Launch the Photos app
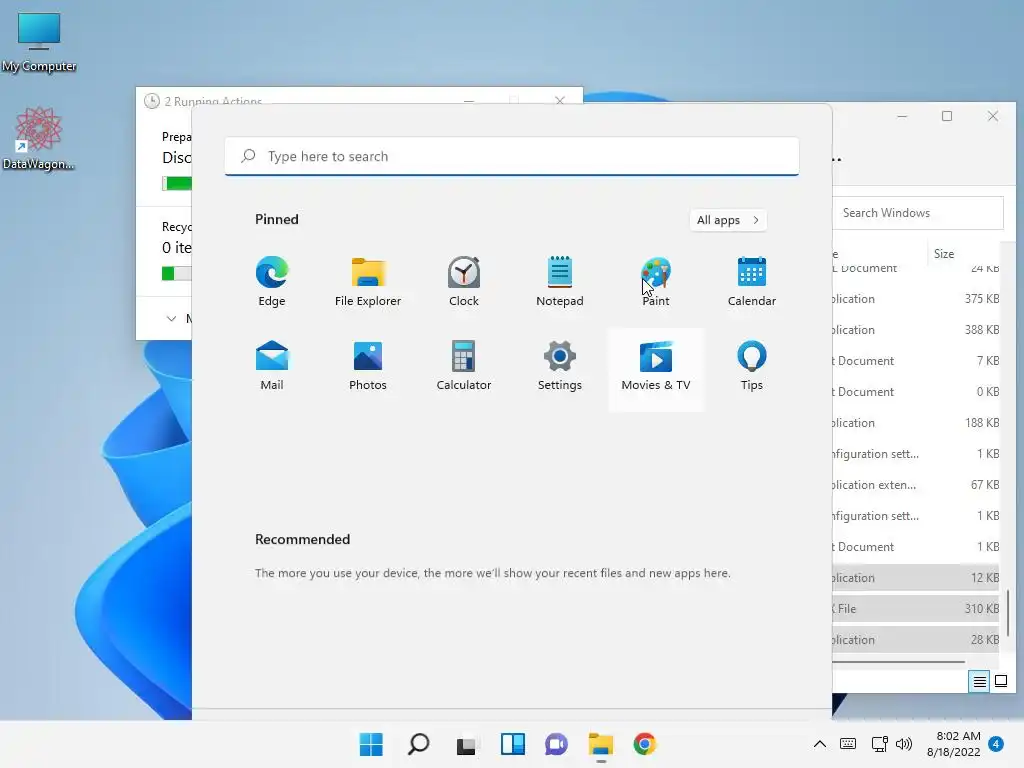1024x768 pixels. tap(368, 366)
